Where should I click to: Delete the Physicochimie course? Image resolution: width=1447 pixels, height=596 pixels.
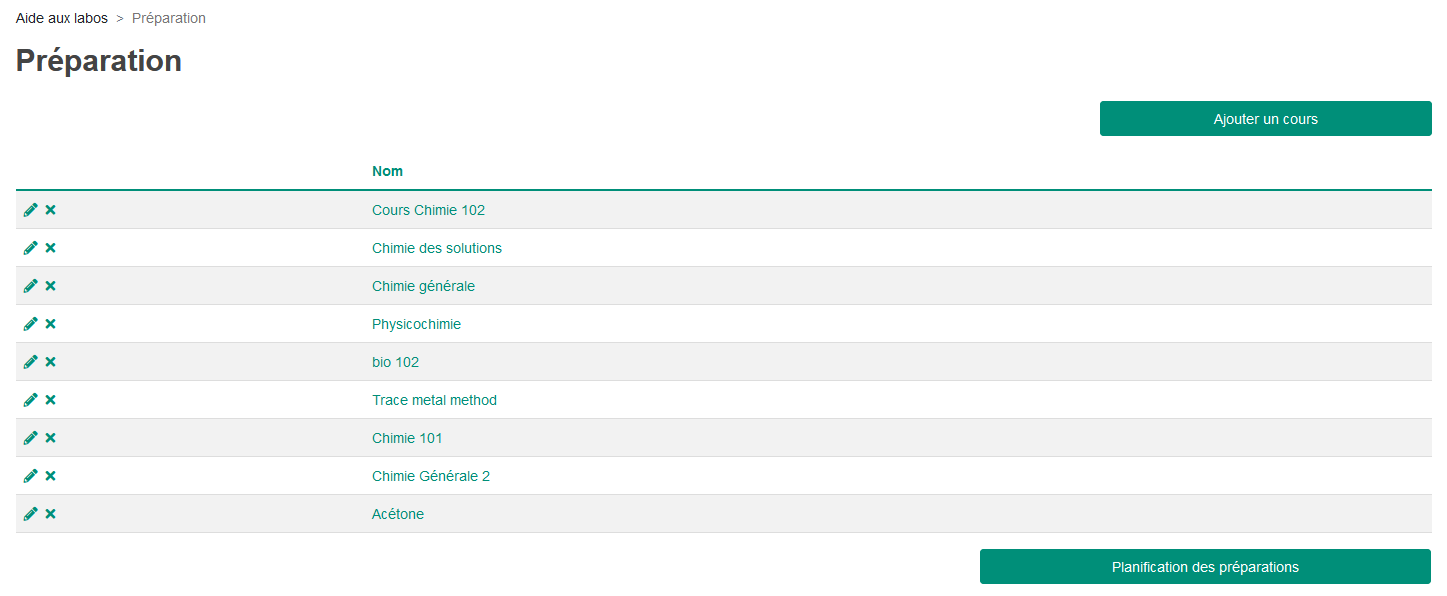tap(51, 324)
